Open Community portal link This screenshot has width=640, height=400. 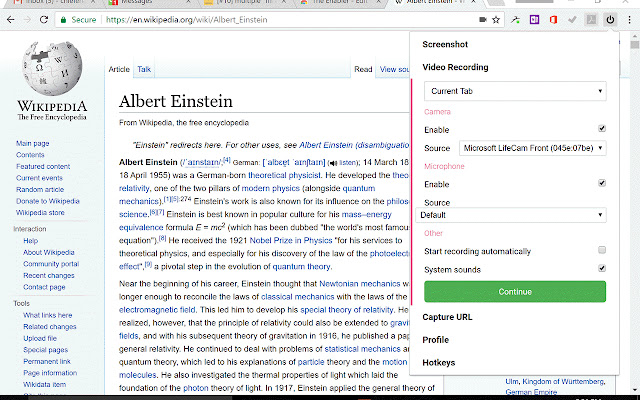click(51, 264)
